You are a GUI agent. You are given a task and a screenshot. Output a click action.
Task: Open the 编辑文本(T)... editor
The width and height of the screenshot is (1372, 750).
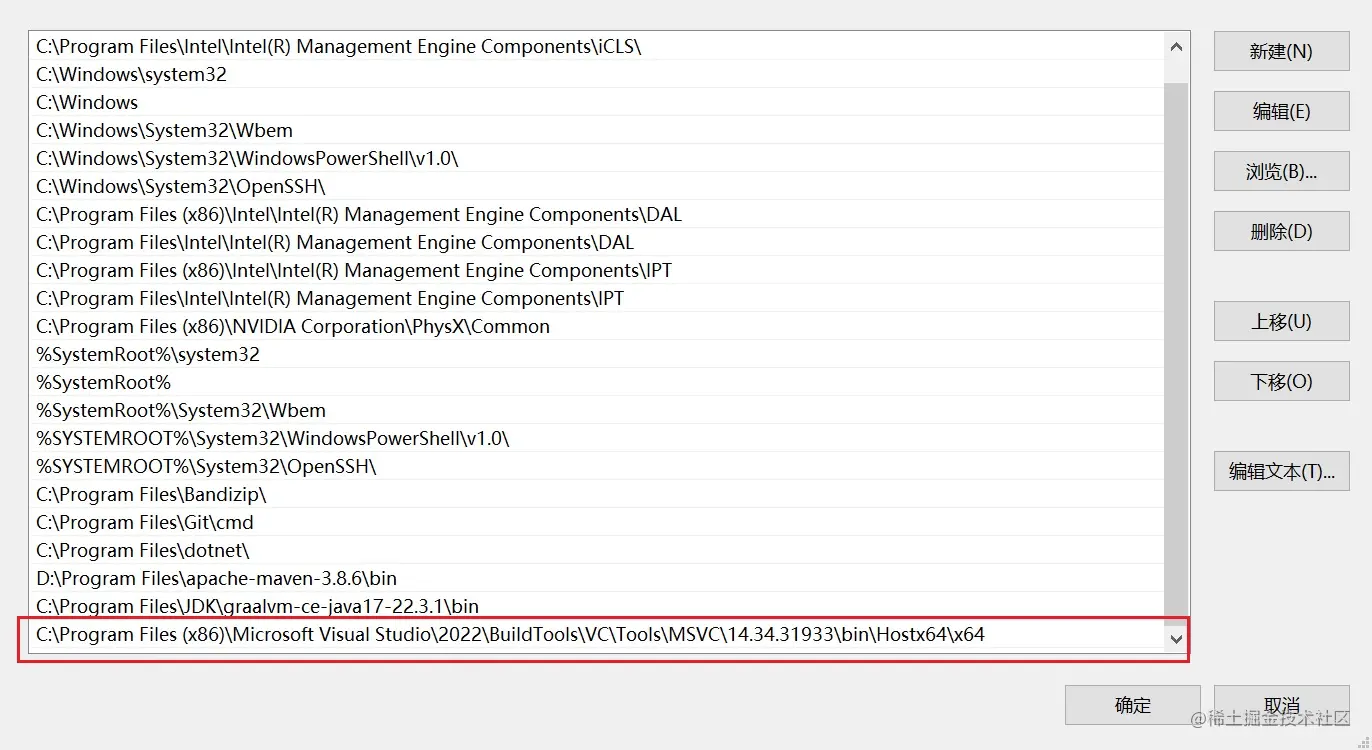pyautogui.click(x=1281, y=471)
